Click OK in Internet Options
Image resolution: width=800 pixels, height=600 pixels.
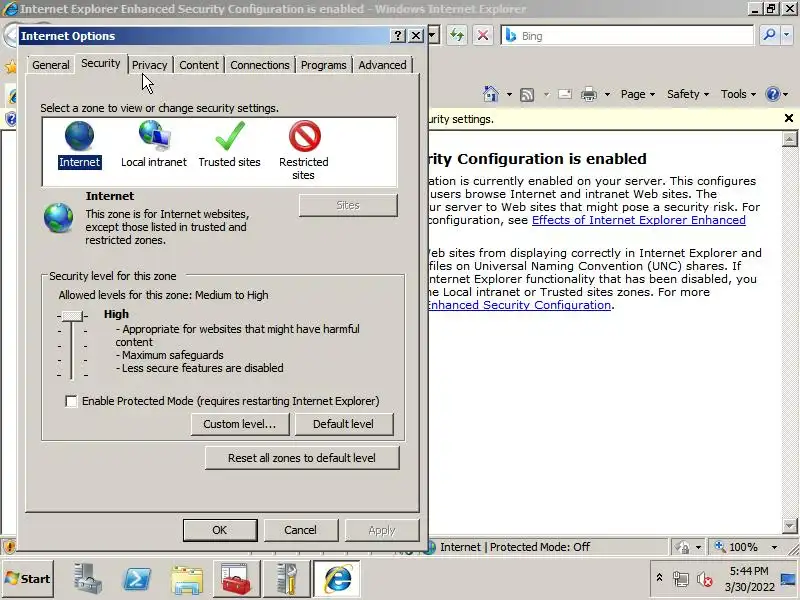pos(220,530)
